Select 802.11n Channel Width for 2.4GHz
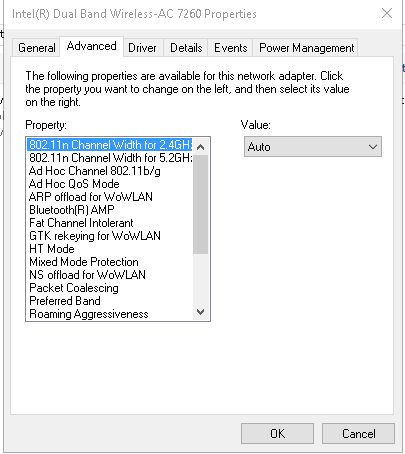Viewport: 405px width, 454px height. tap(110, 145)
